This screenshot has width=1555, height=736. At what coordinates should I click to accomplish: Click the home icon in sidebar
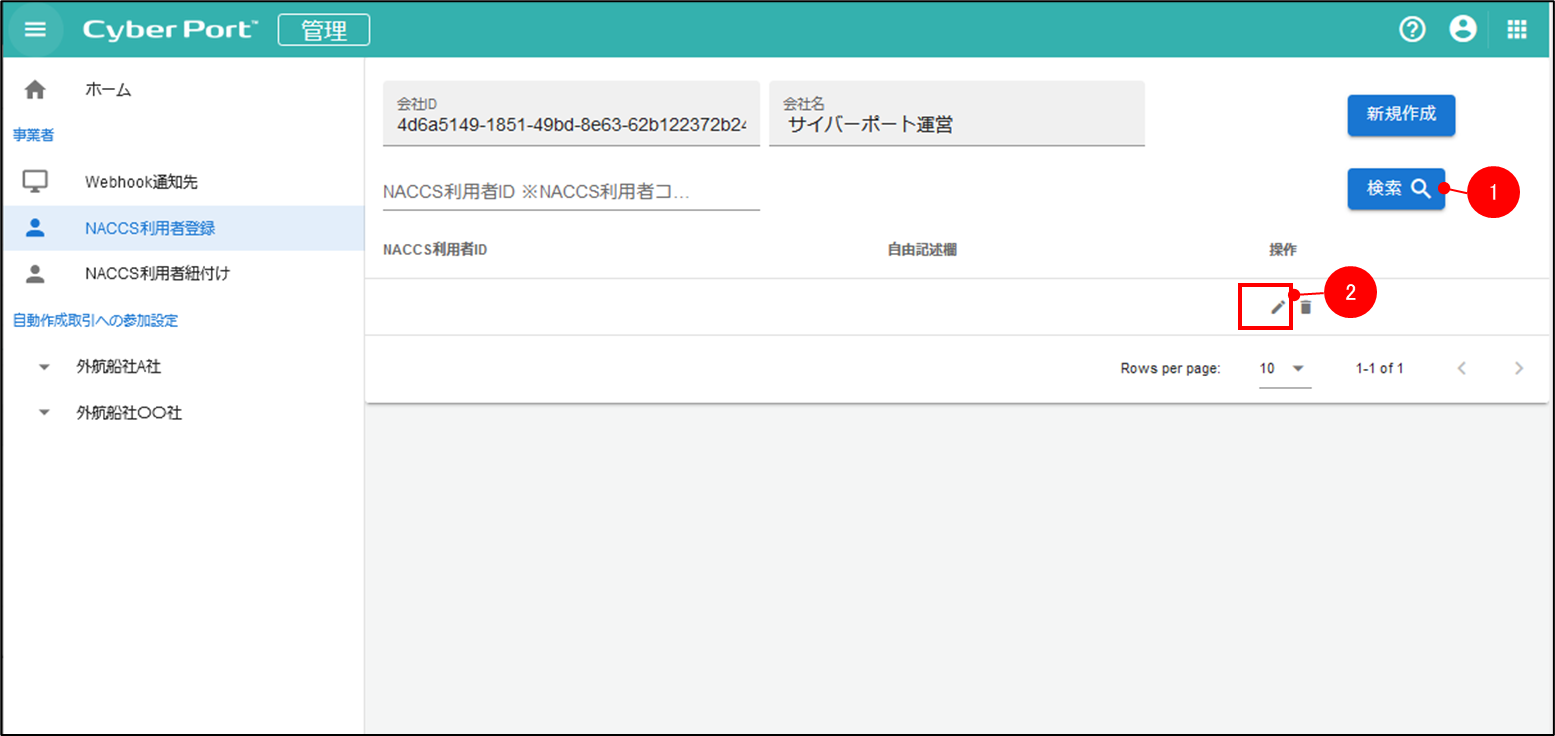[x=35, y=90]
